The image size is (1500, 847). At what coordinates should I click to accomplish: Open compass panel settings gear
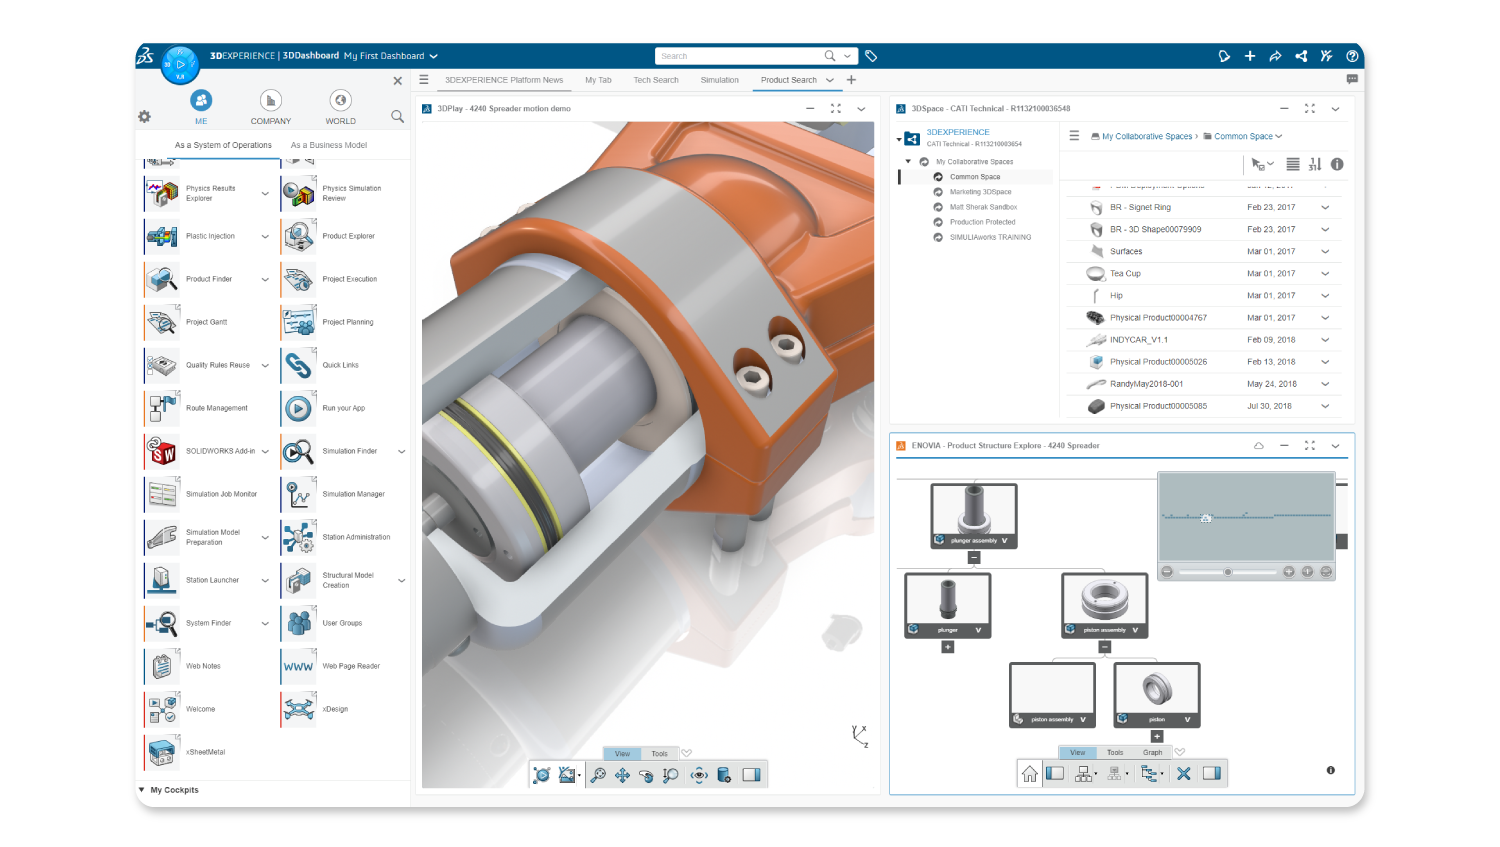[144, 117]
